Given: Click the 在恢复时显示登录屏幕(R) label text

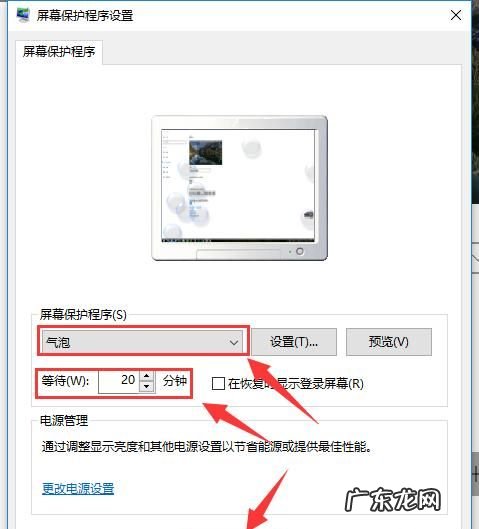Looking at the screenshot, I should 296,384.
